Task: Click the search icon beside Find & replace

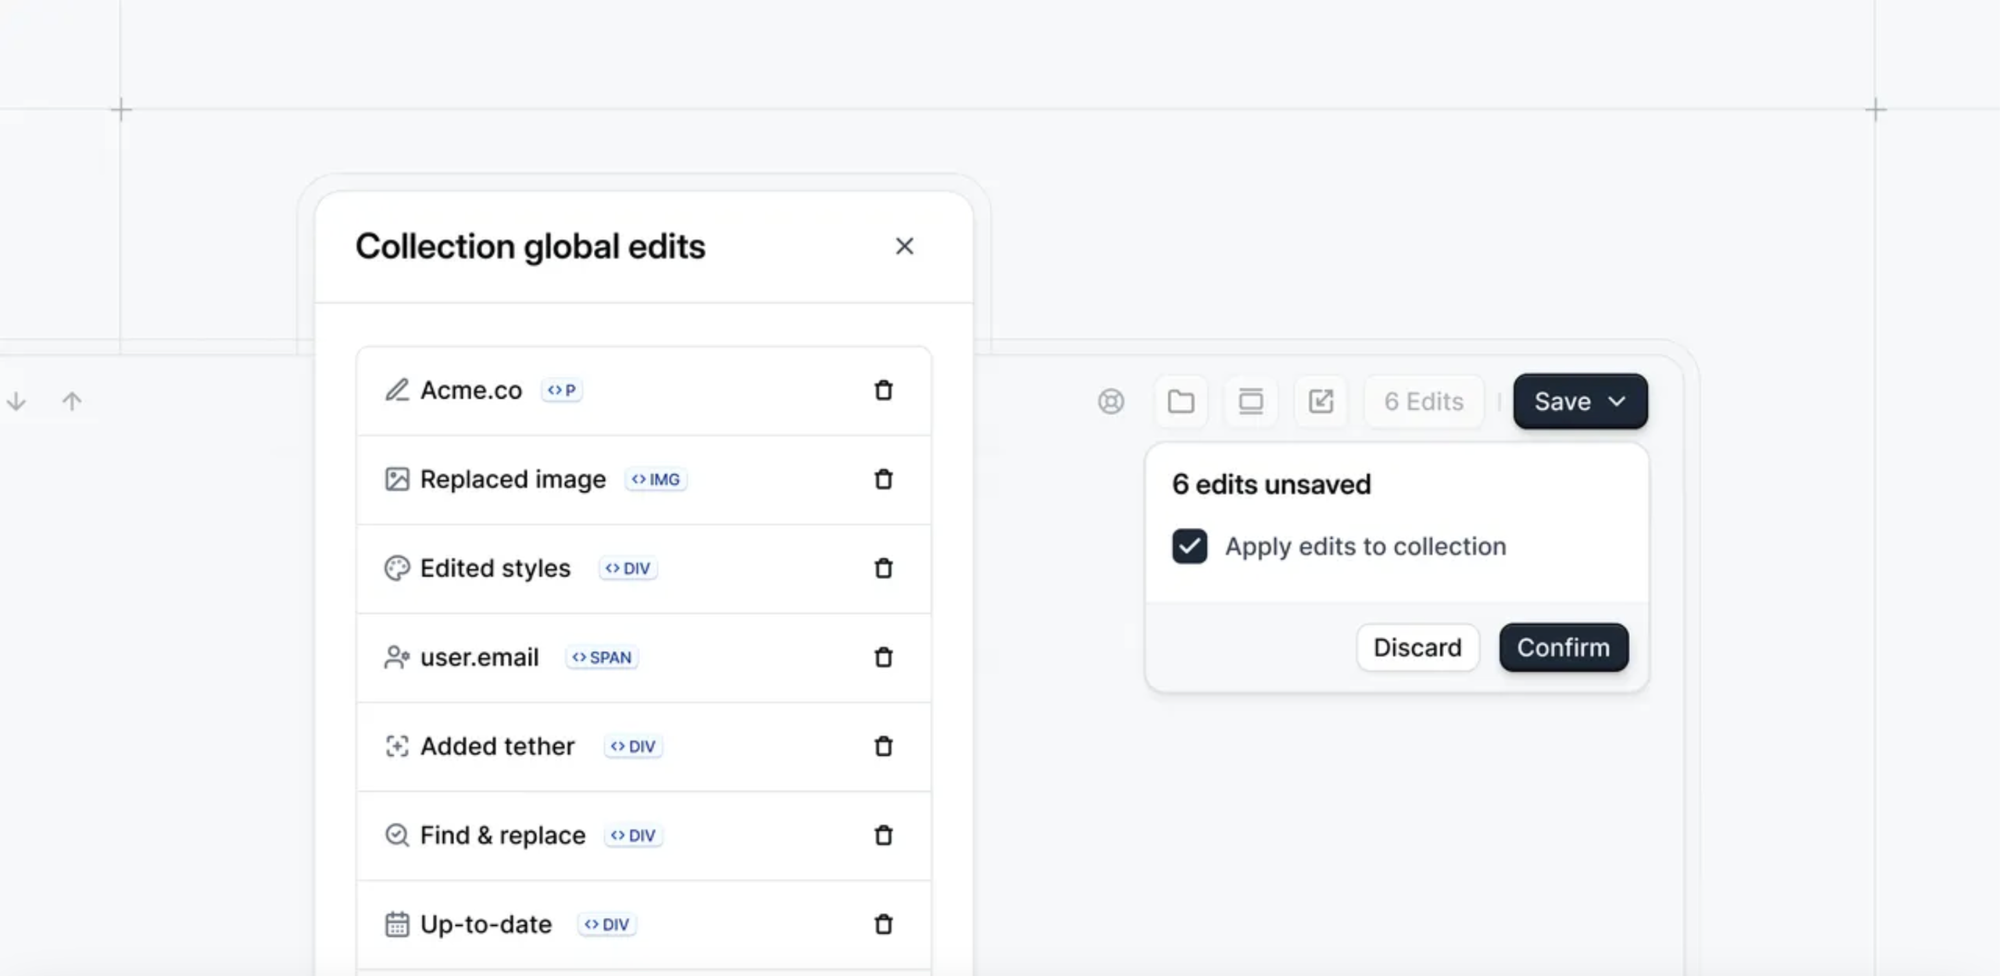Action: click(397, 835)
